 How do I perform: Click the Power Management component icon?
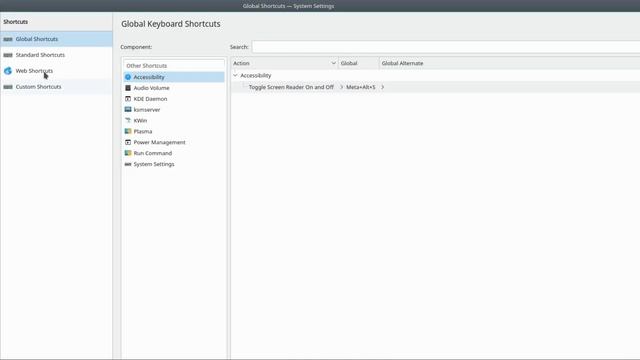[128, 142]
